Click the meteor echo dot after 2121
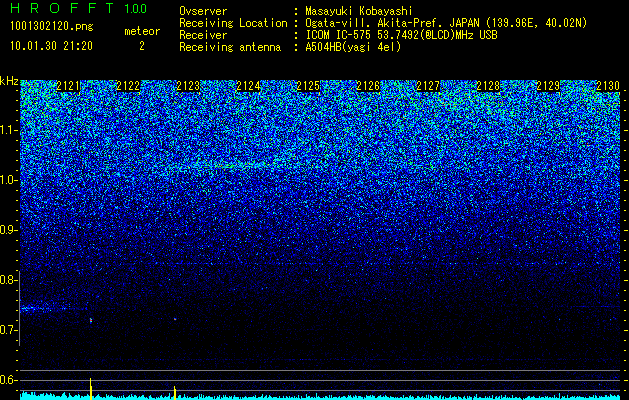The height and width of the screenshot is (400, 629). pyautogui.click(x=91, y=320)
